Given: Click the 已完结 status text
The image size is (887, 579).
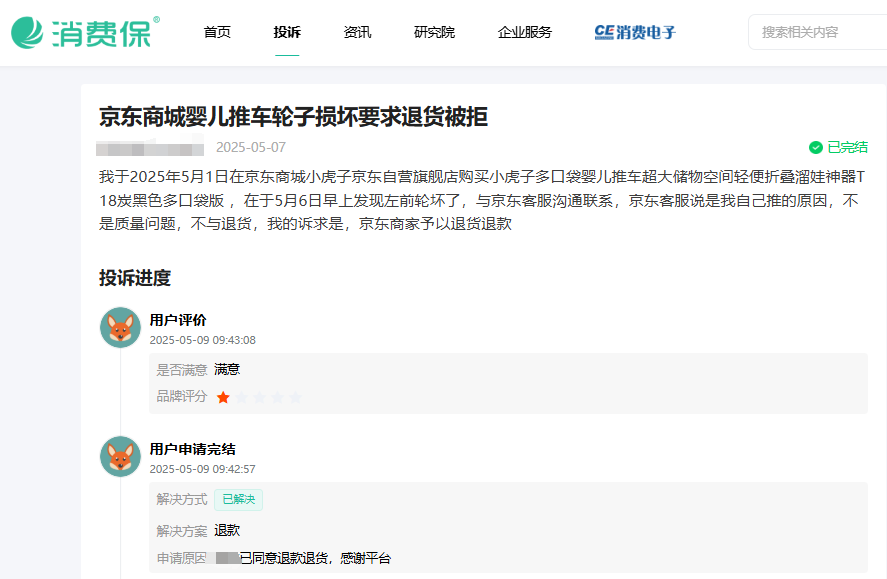Looking at the screenshot, I should click(x=847, y=148).
